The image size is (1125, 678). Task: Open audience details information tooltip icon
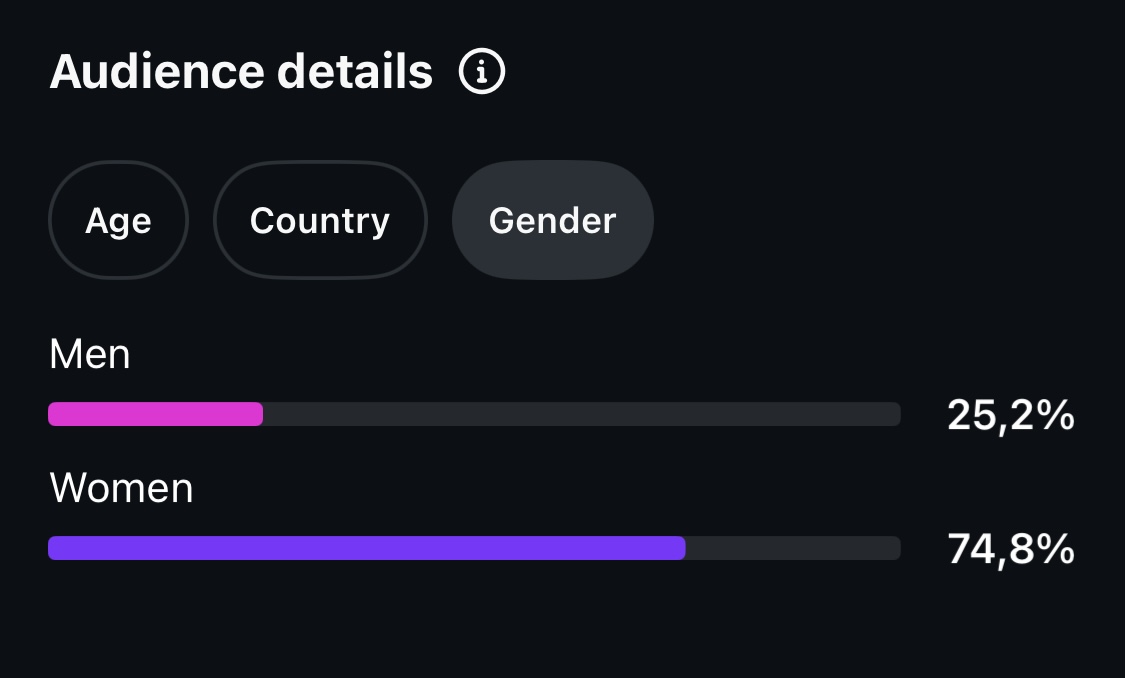(x=481, y=71)
